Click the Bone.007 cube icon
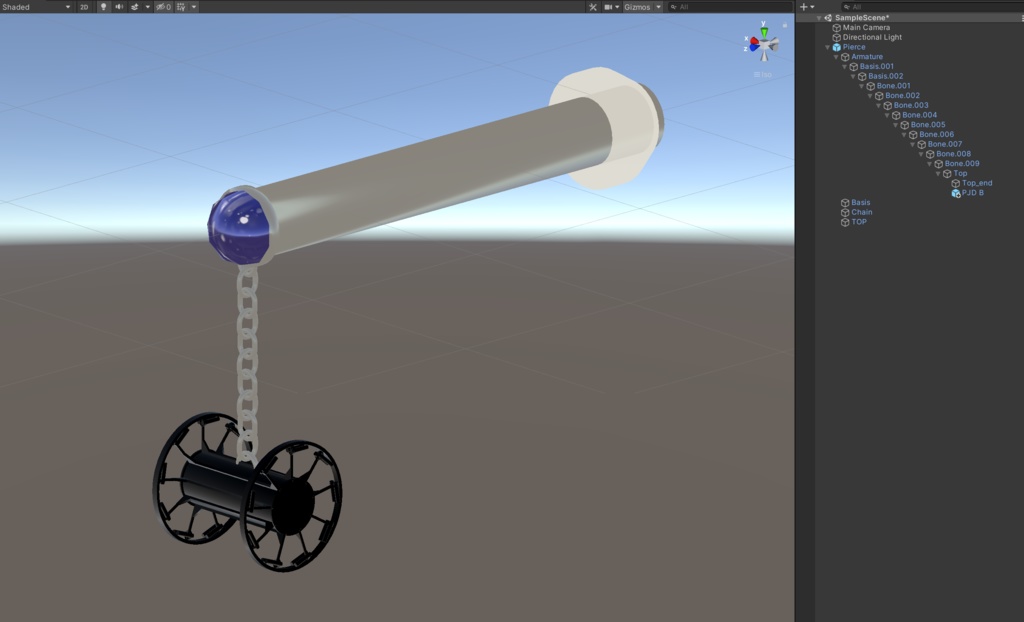The width and height of the screenshot is (1024, 622). [x=921, y=144]
